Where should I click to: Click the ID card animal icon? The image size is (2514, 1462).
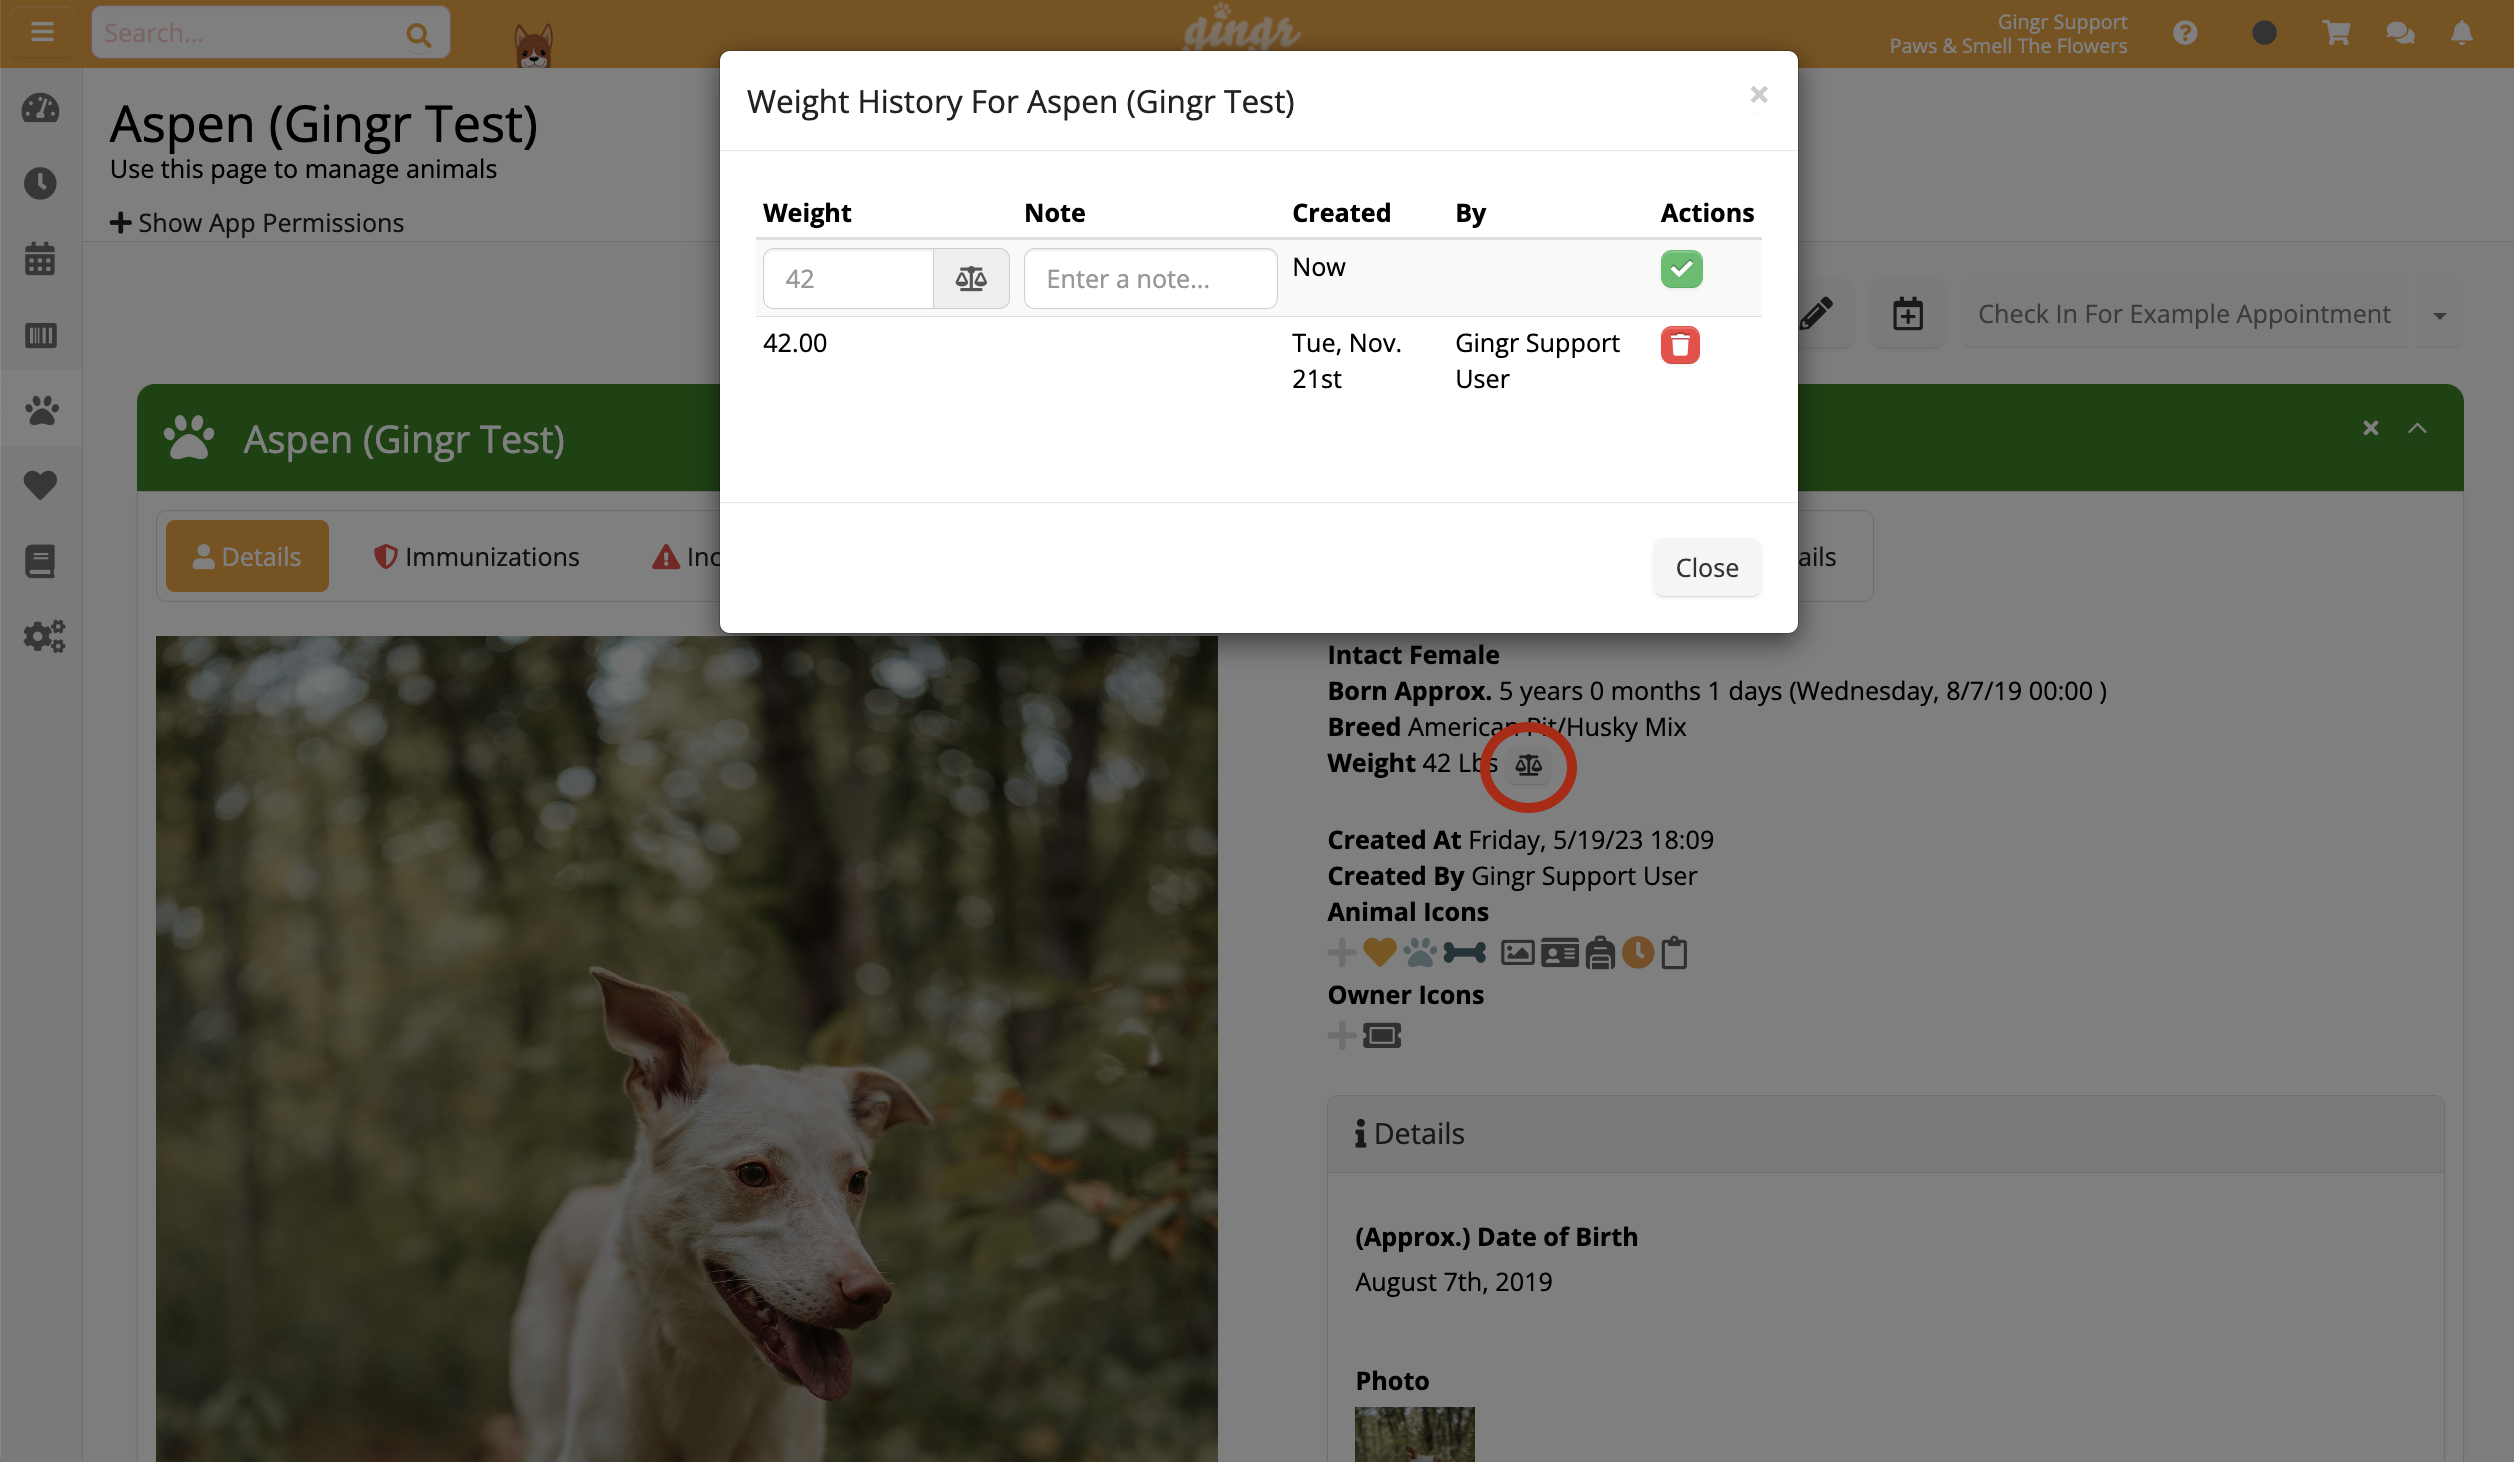[x=1560, y=954]
